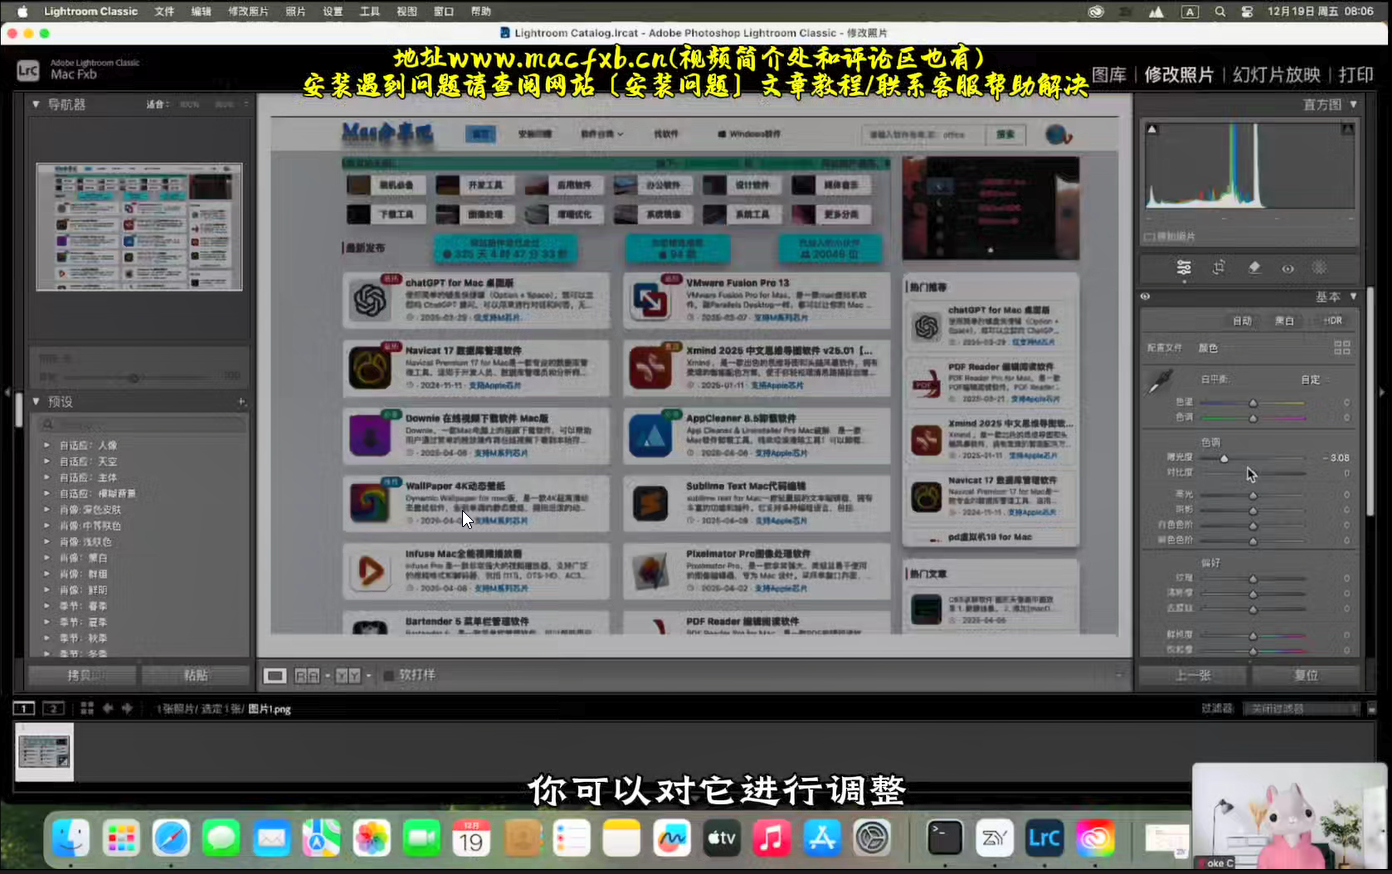Go forward using filmstrip right arrow
Screen dimensions: 1392x874
click(127, 708)
